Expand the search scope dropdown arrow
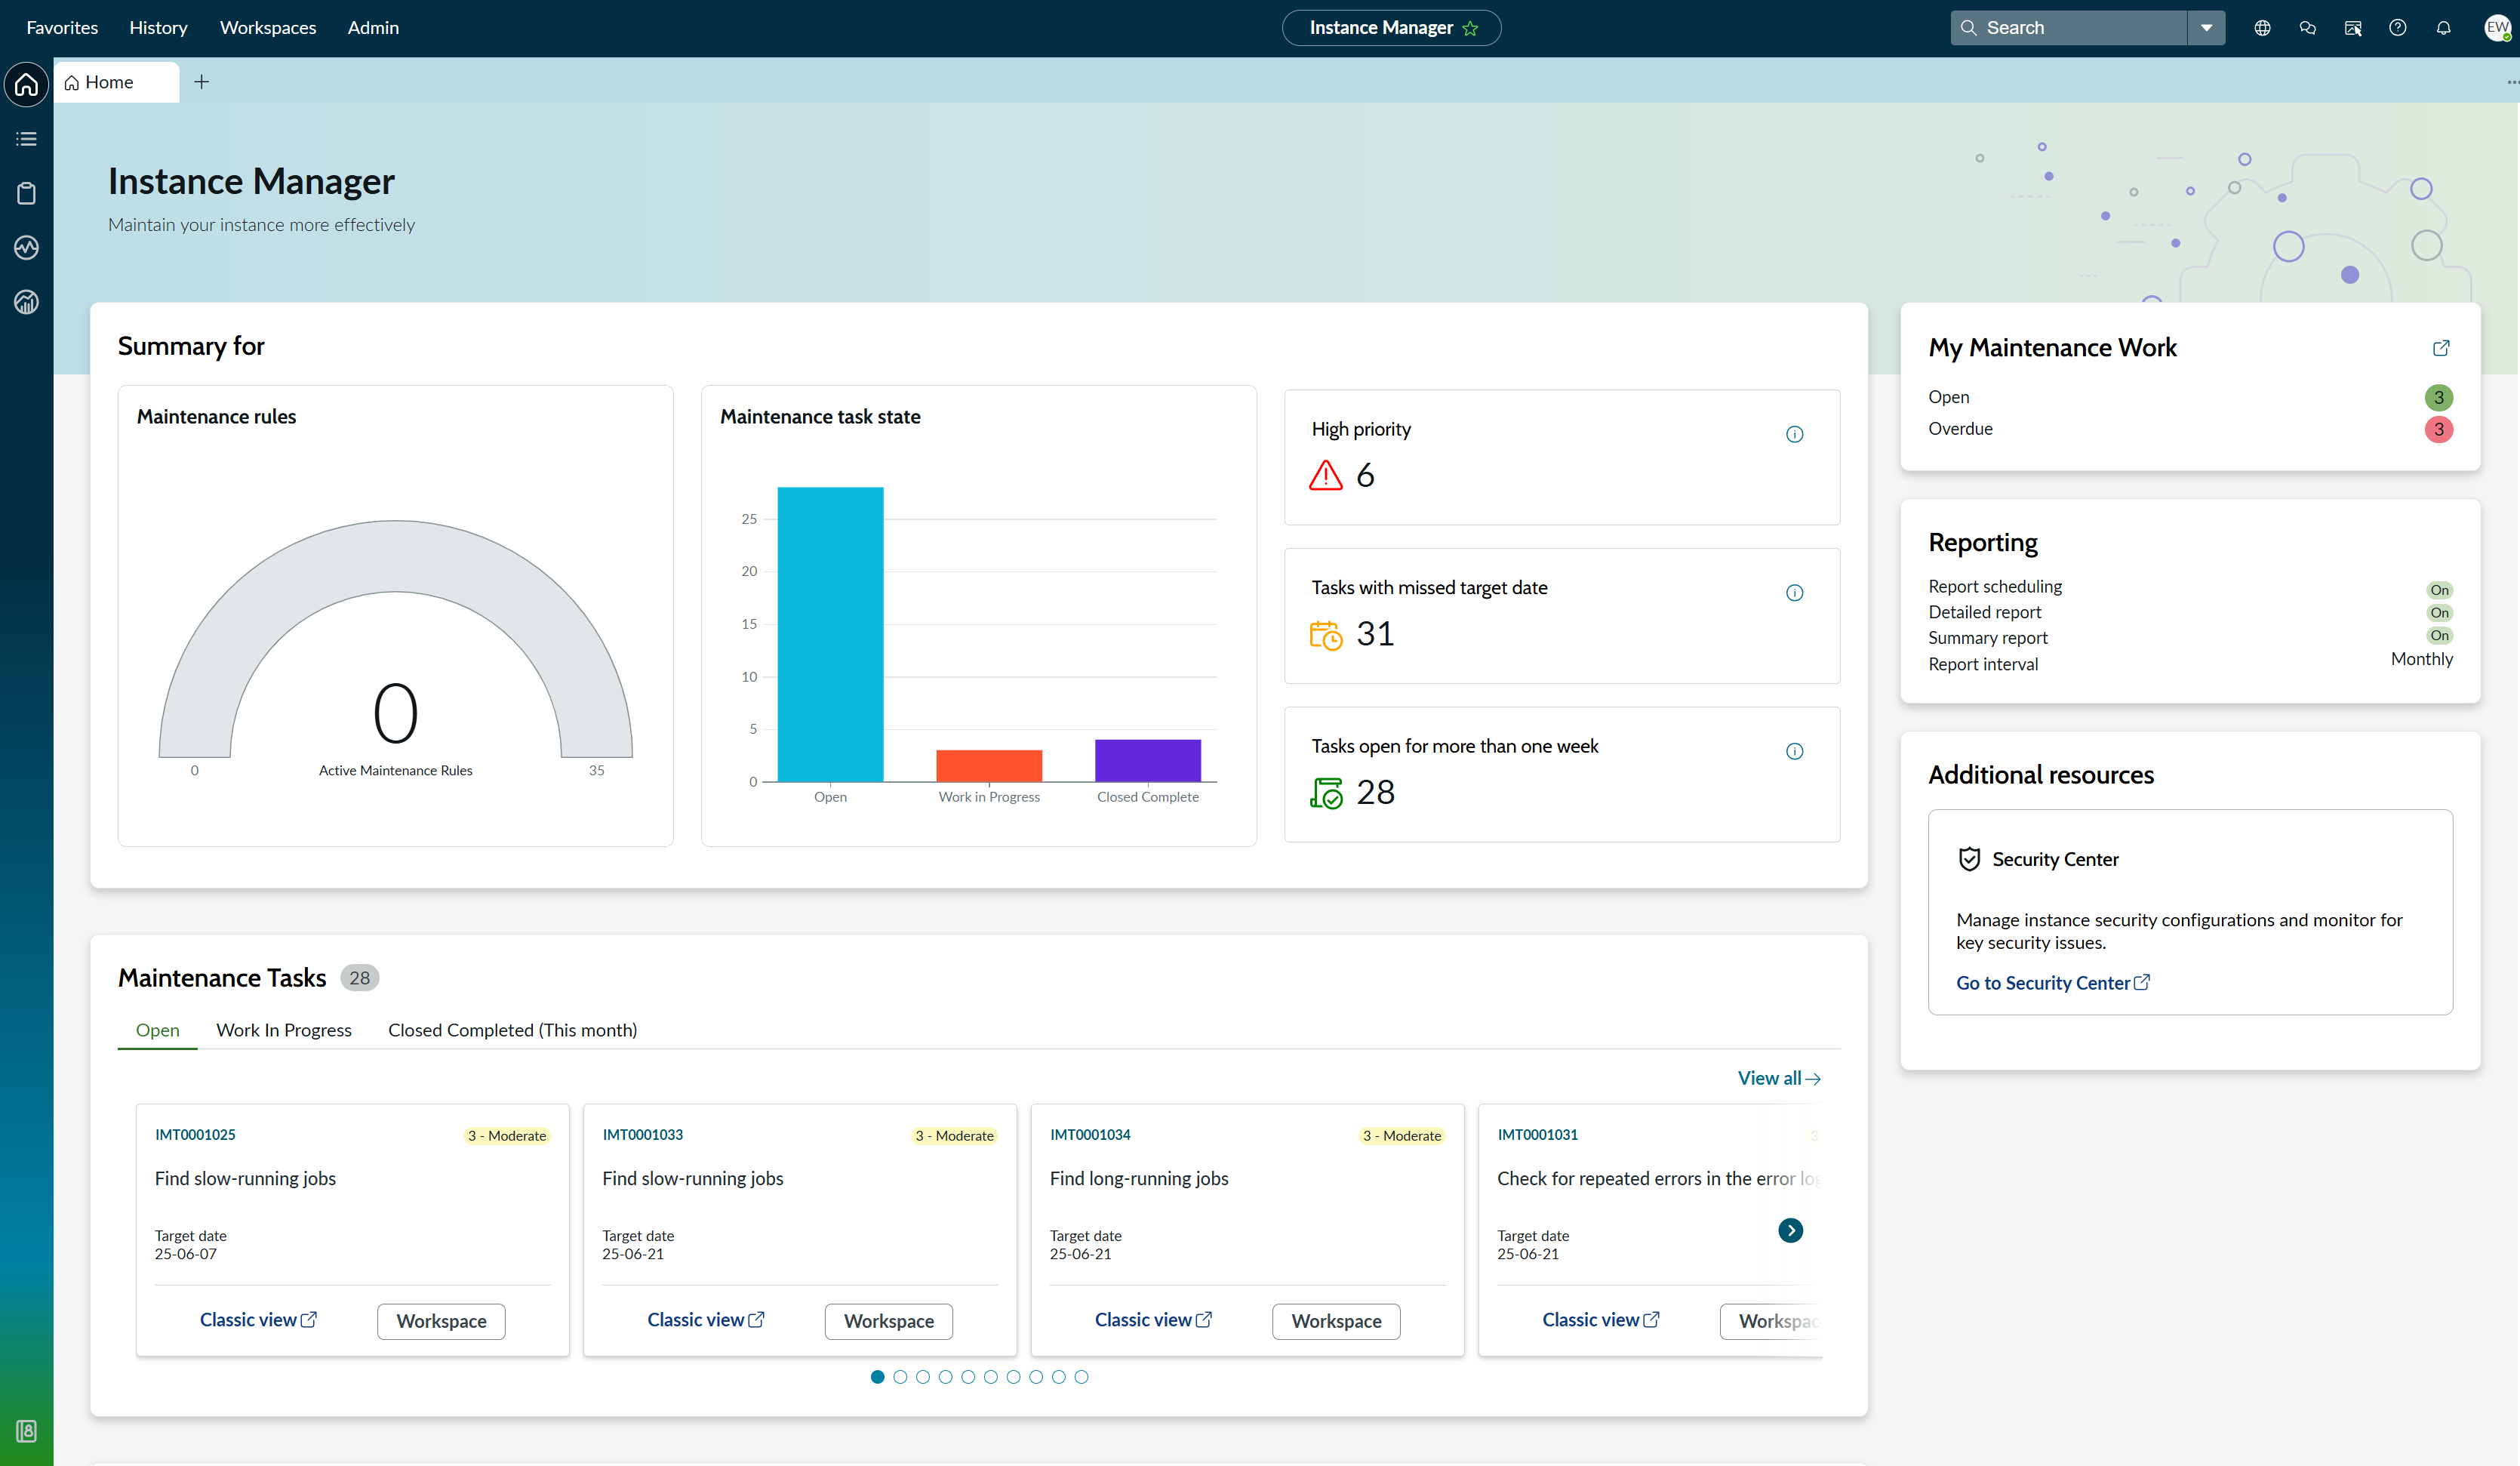2520x1466 pixels. (2206, 28)
